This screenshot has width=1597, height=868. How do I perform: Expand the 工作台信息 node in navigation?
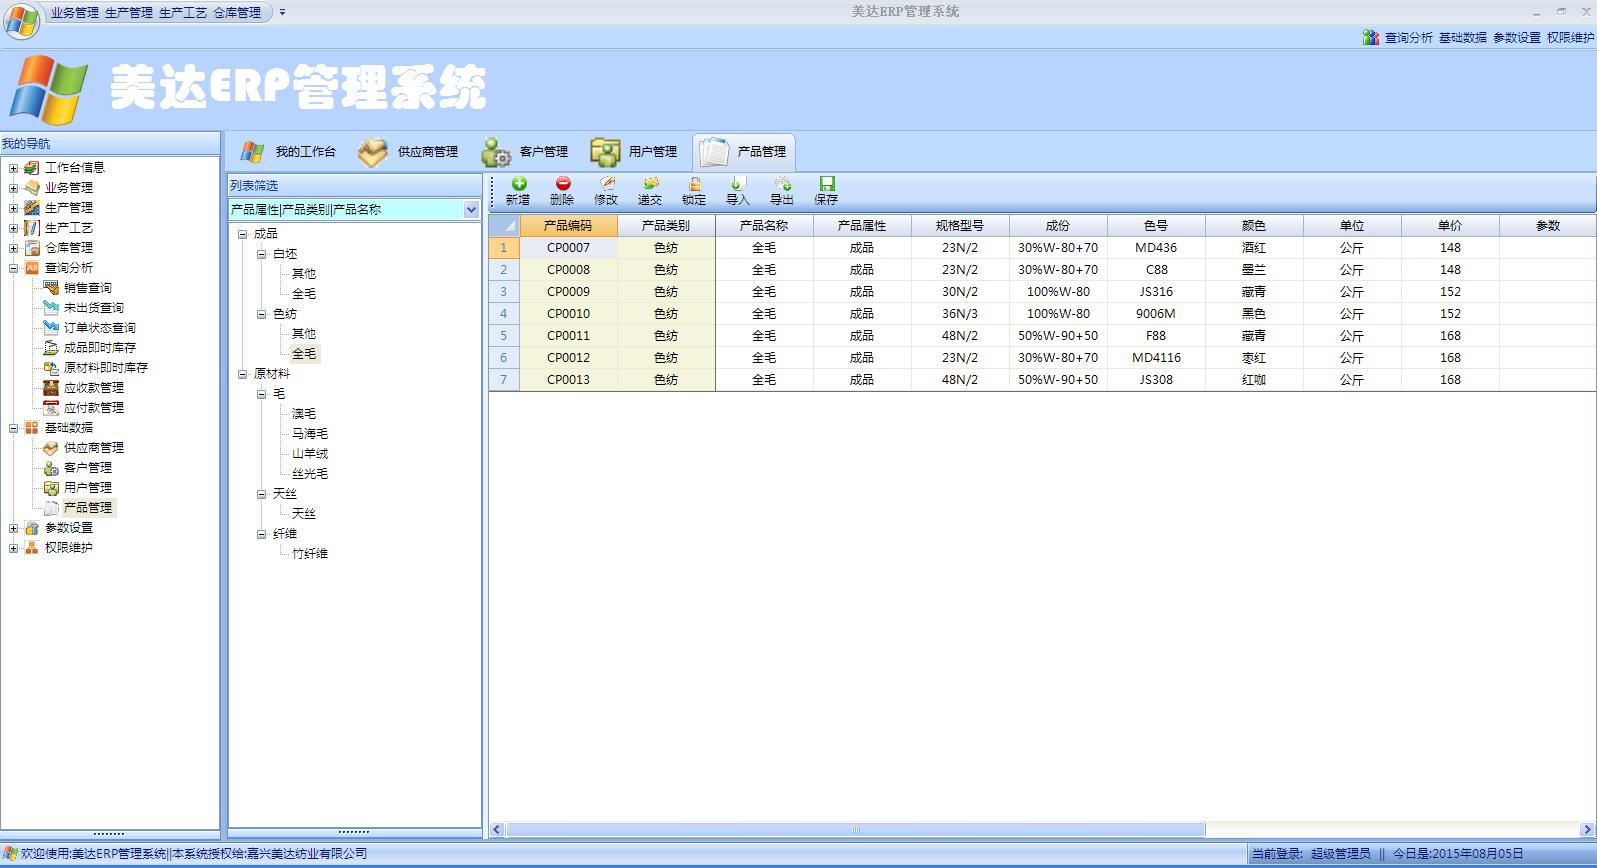(x=13, y=168)
